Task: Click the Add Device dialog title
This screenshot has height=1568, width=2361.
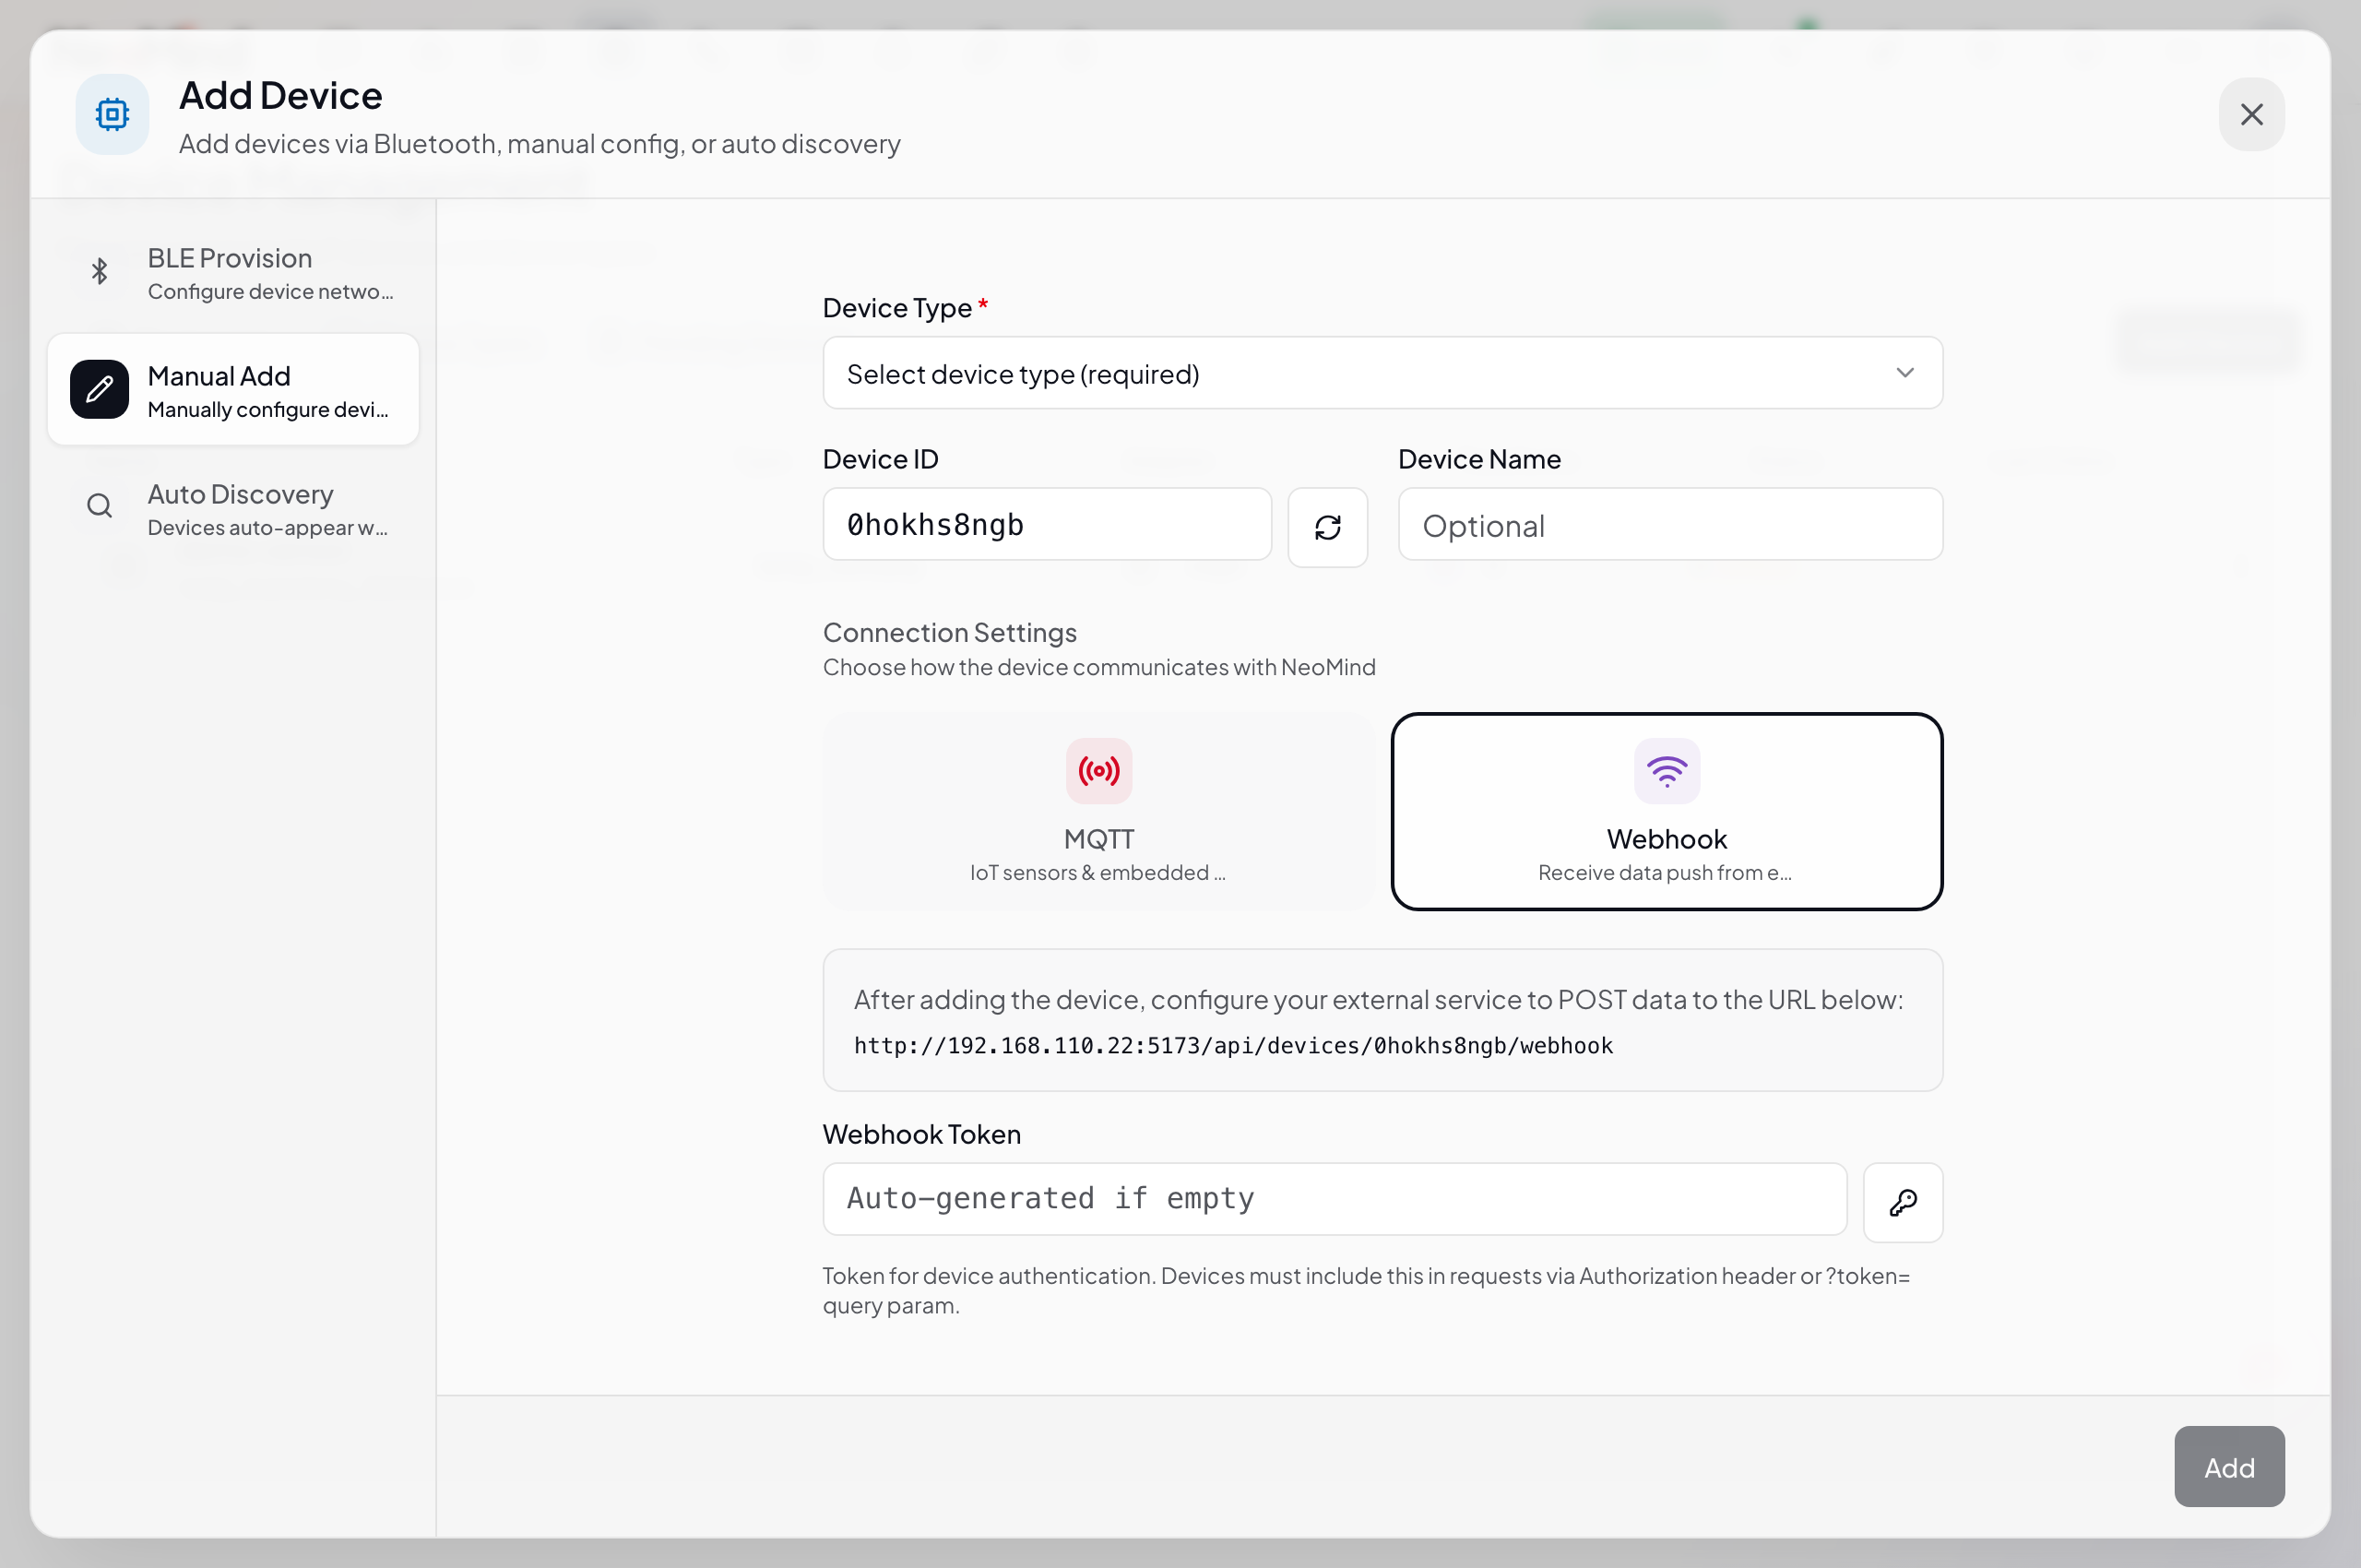Action: 280,96
